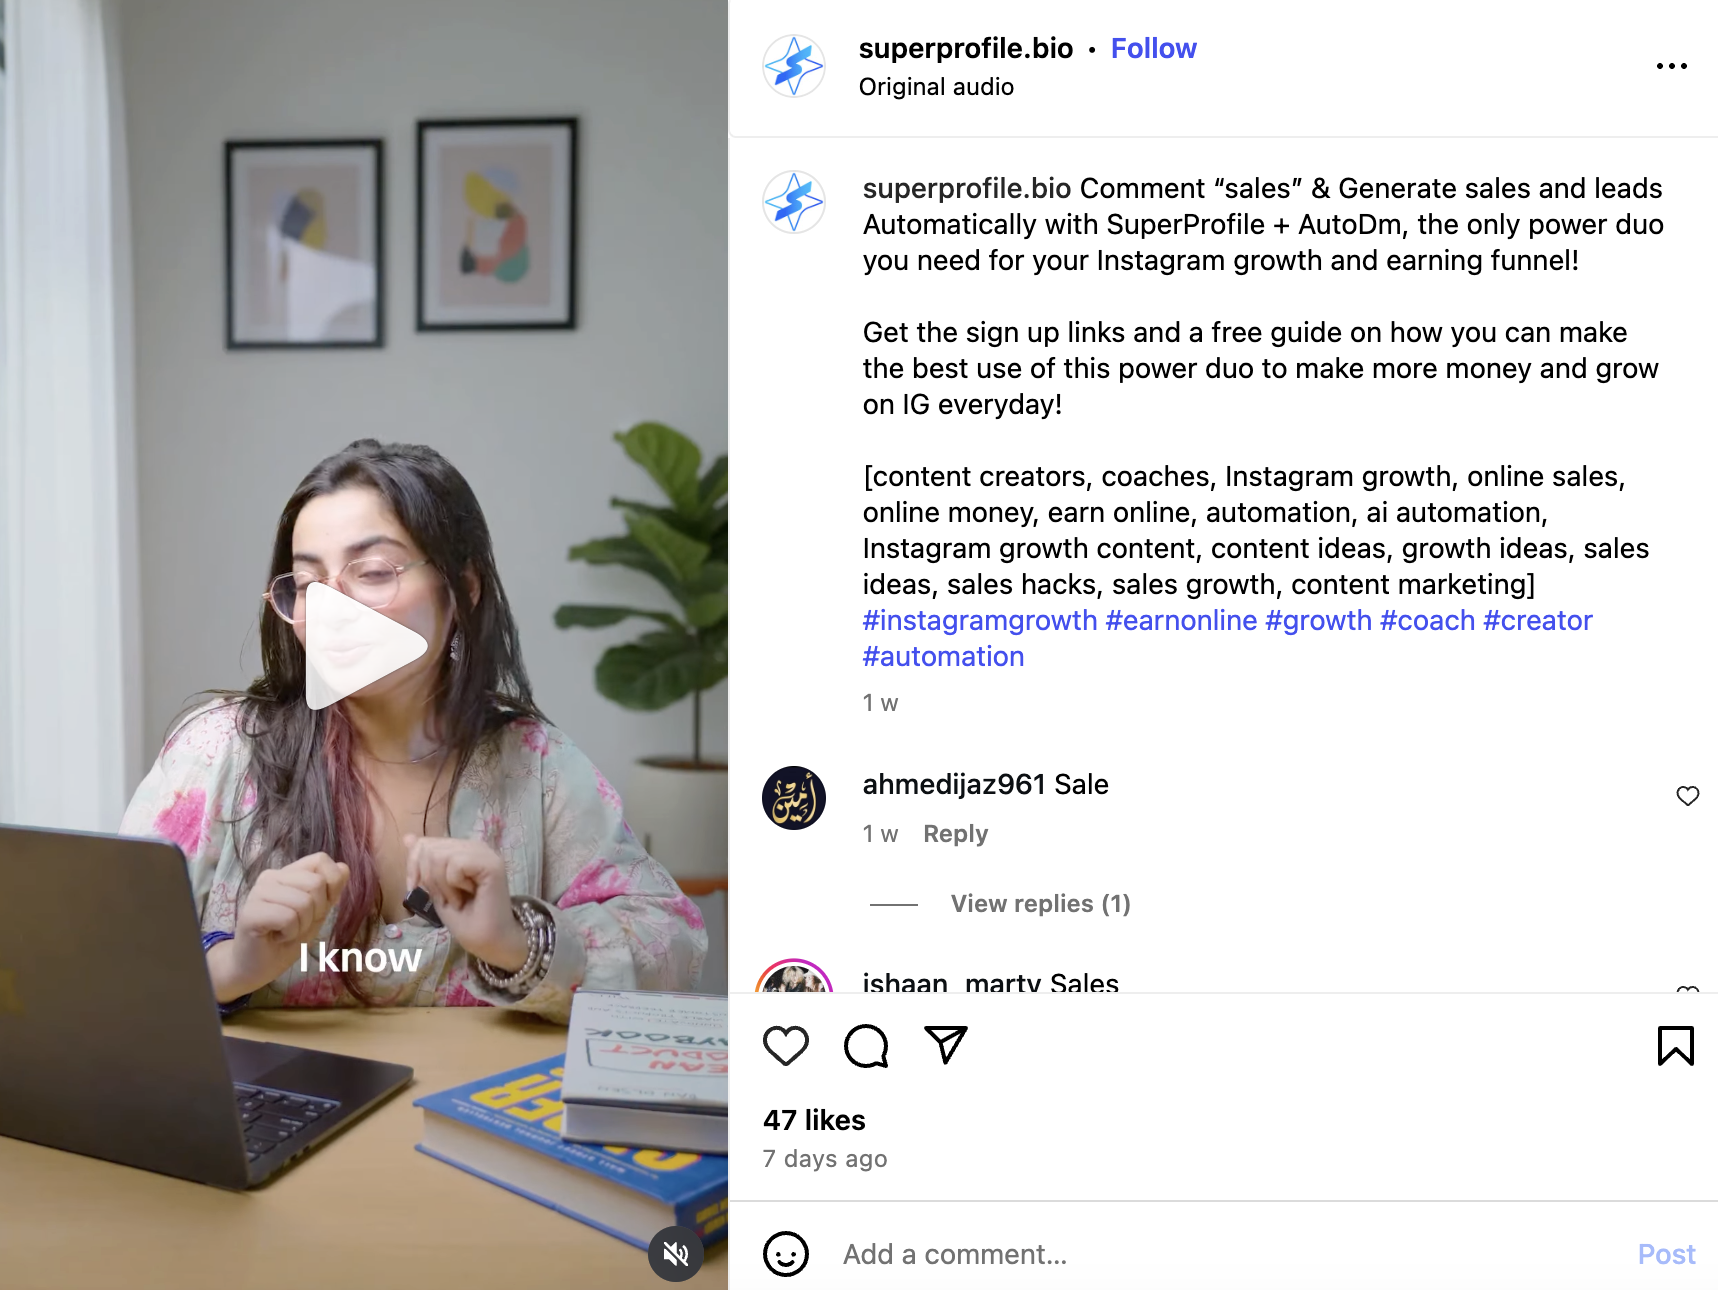Unmute the video with speaker icon

(x=676, y=1253)
